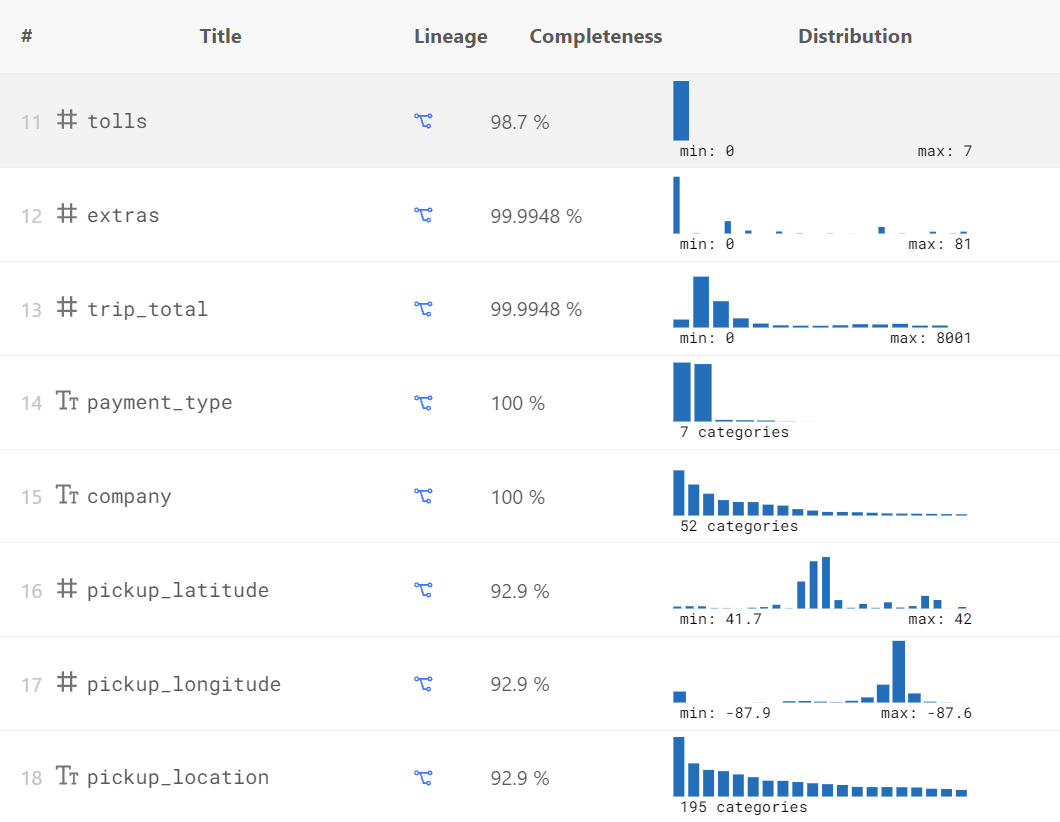1060x822 pixels.
Task: Open the trip_total column entry
Action: (148, 309)
